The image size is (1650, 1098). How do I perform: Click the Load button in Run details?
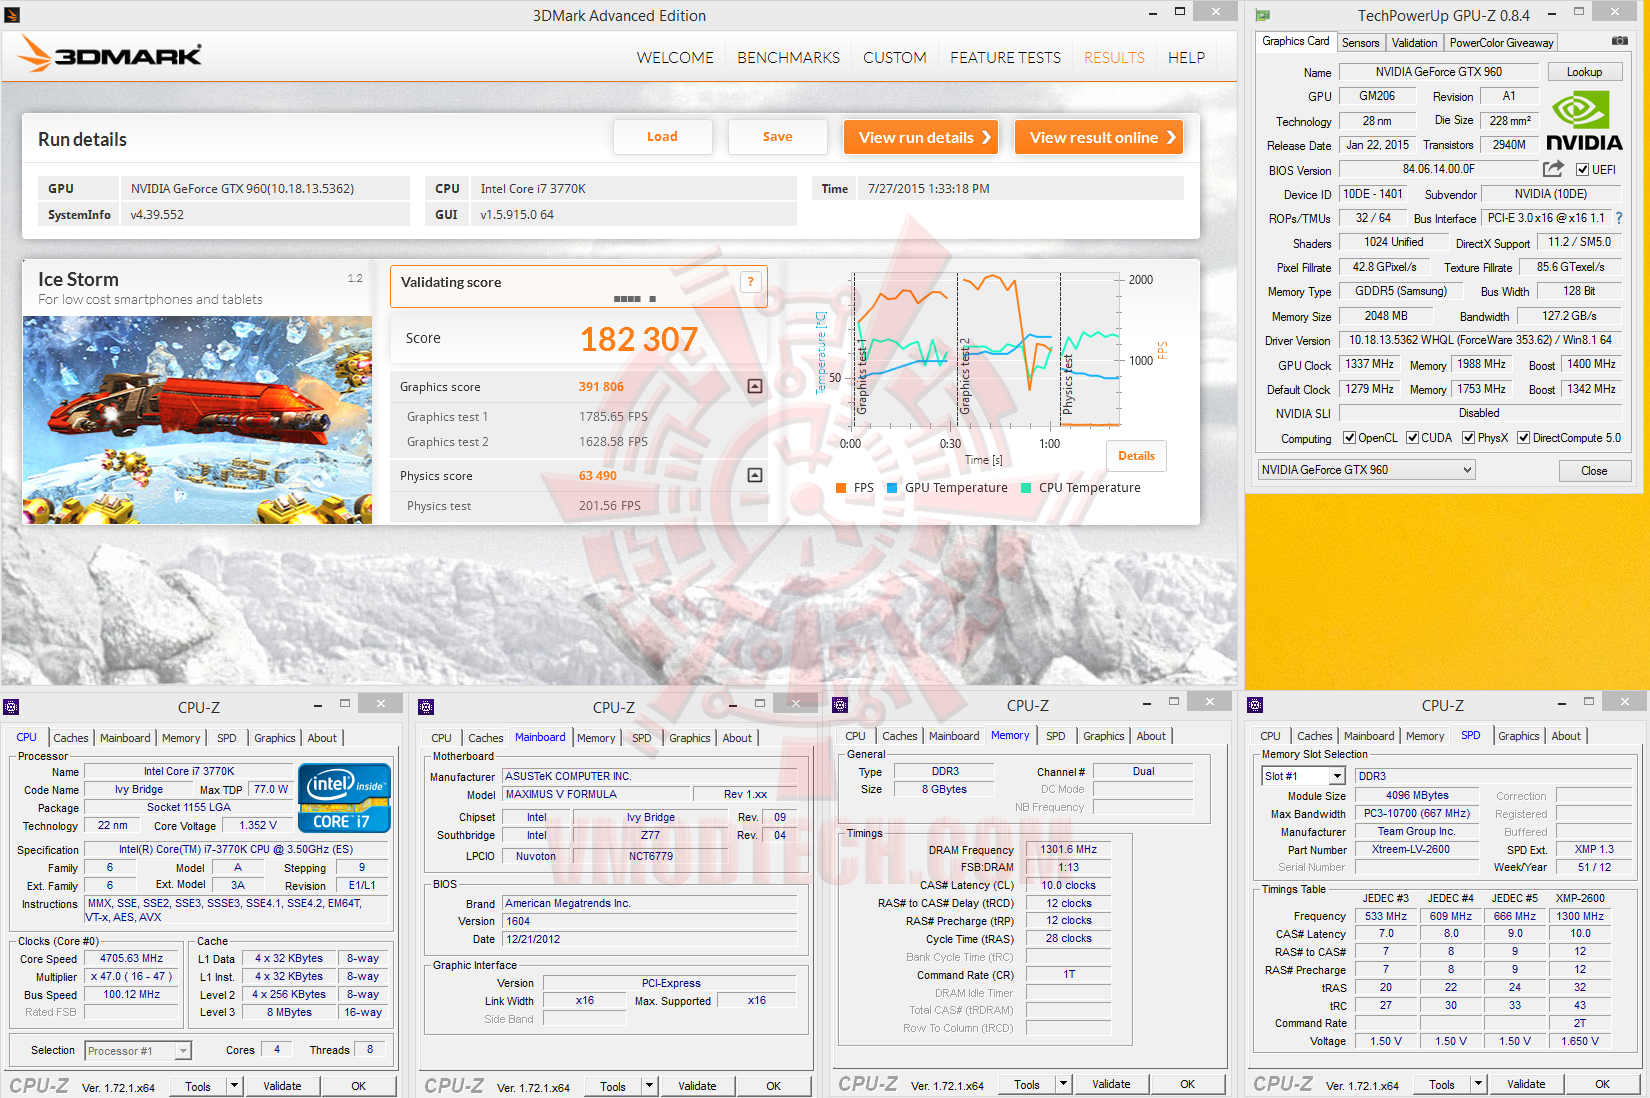[x=662, y=137]
